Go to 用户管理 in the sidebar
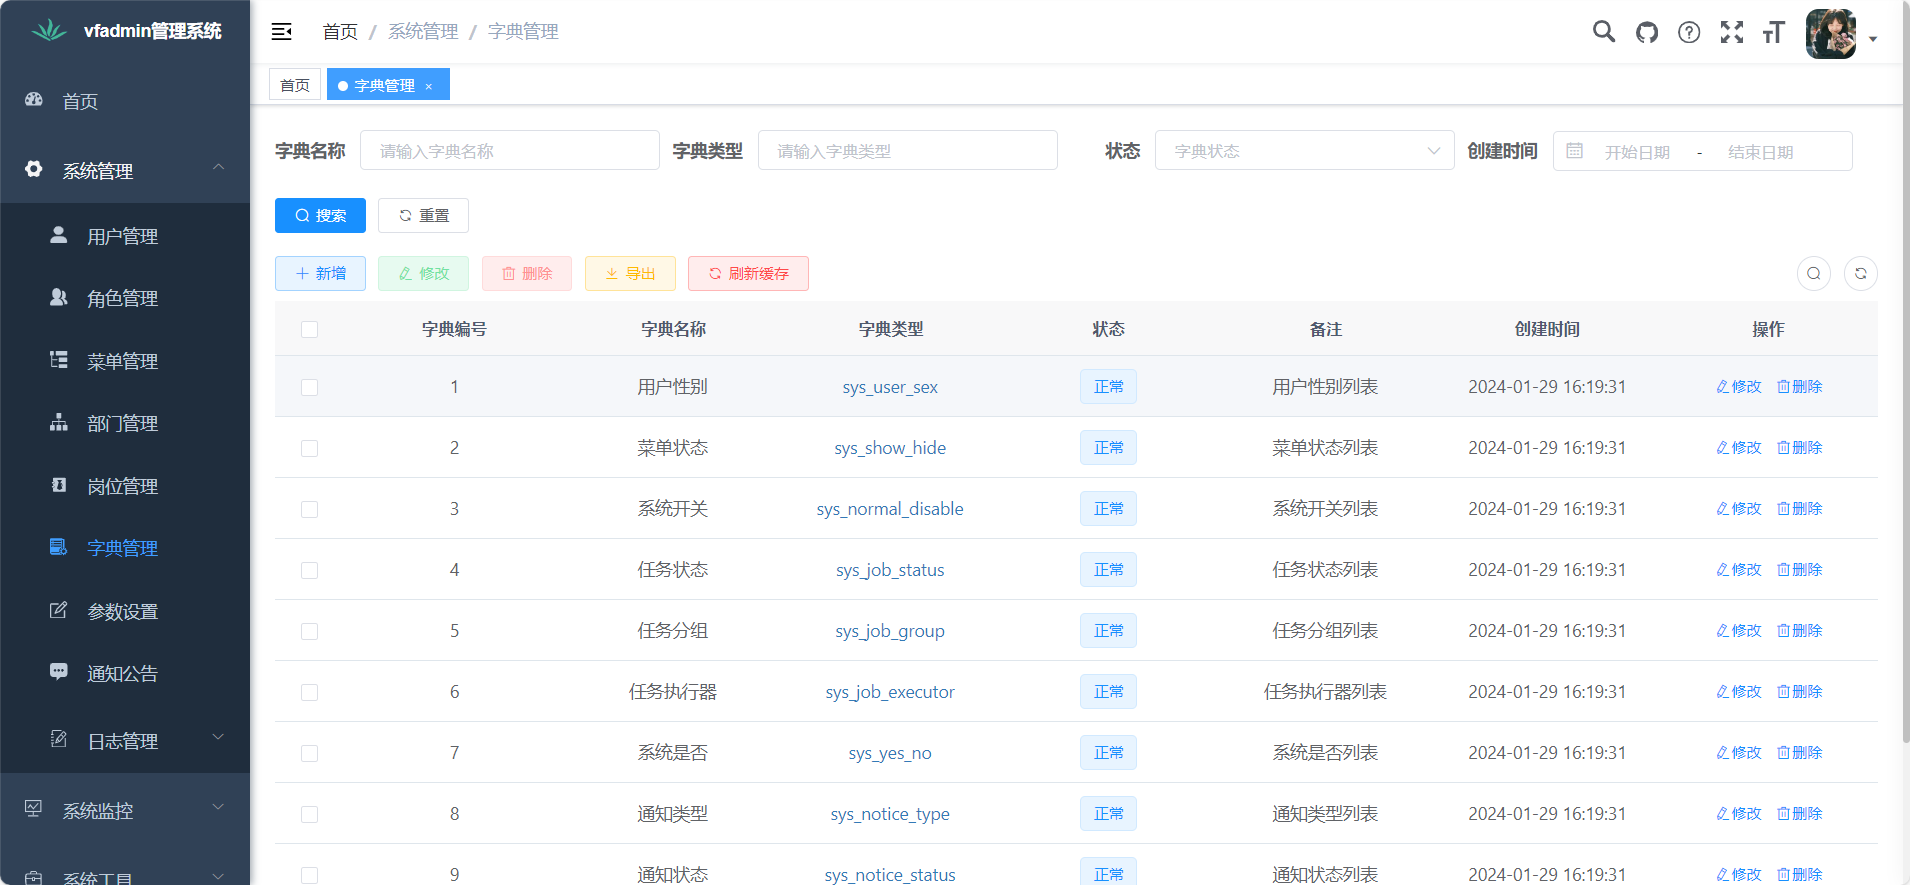The width and height of the screenshot is (1910, 885). tap(122, 236)
